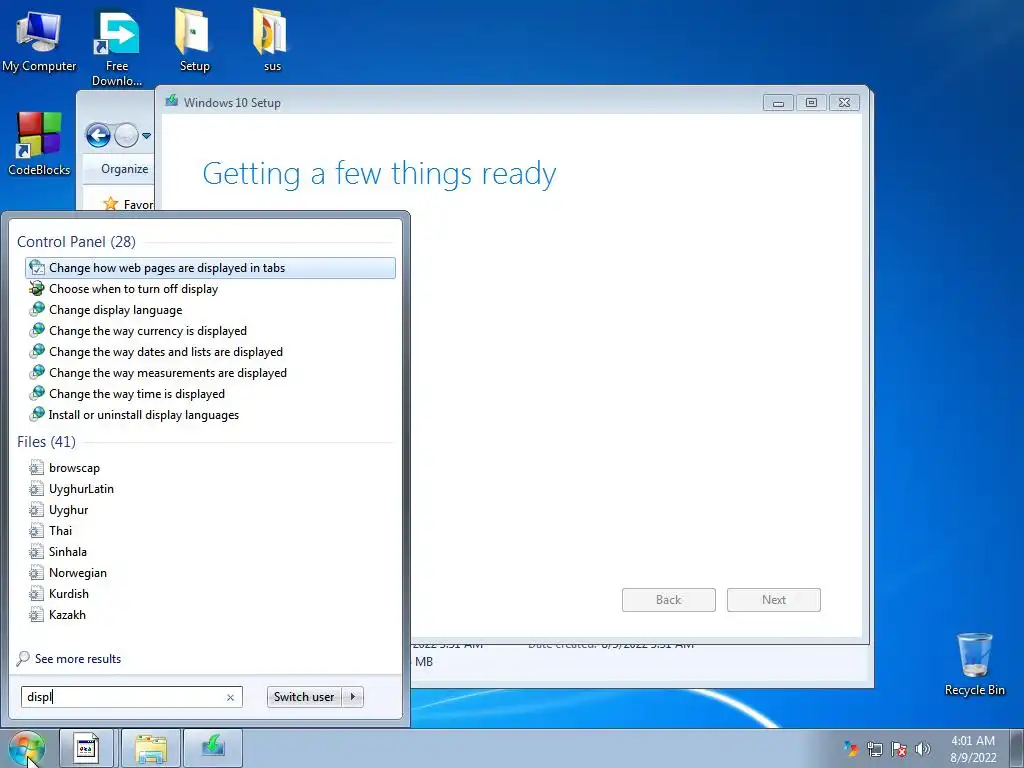
Task: Open the script file taskbar button
Action: click(x=86, y=748)
